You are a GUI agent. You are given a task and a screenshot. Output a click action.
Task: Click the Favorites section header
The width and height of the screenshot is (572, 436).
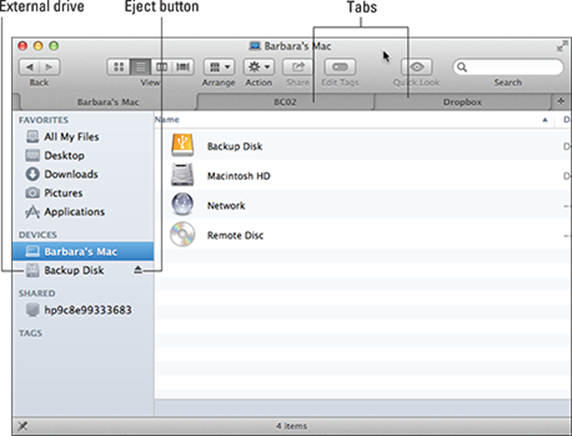coord(43,120)
